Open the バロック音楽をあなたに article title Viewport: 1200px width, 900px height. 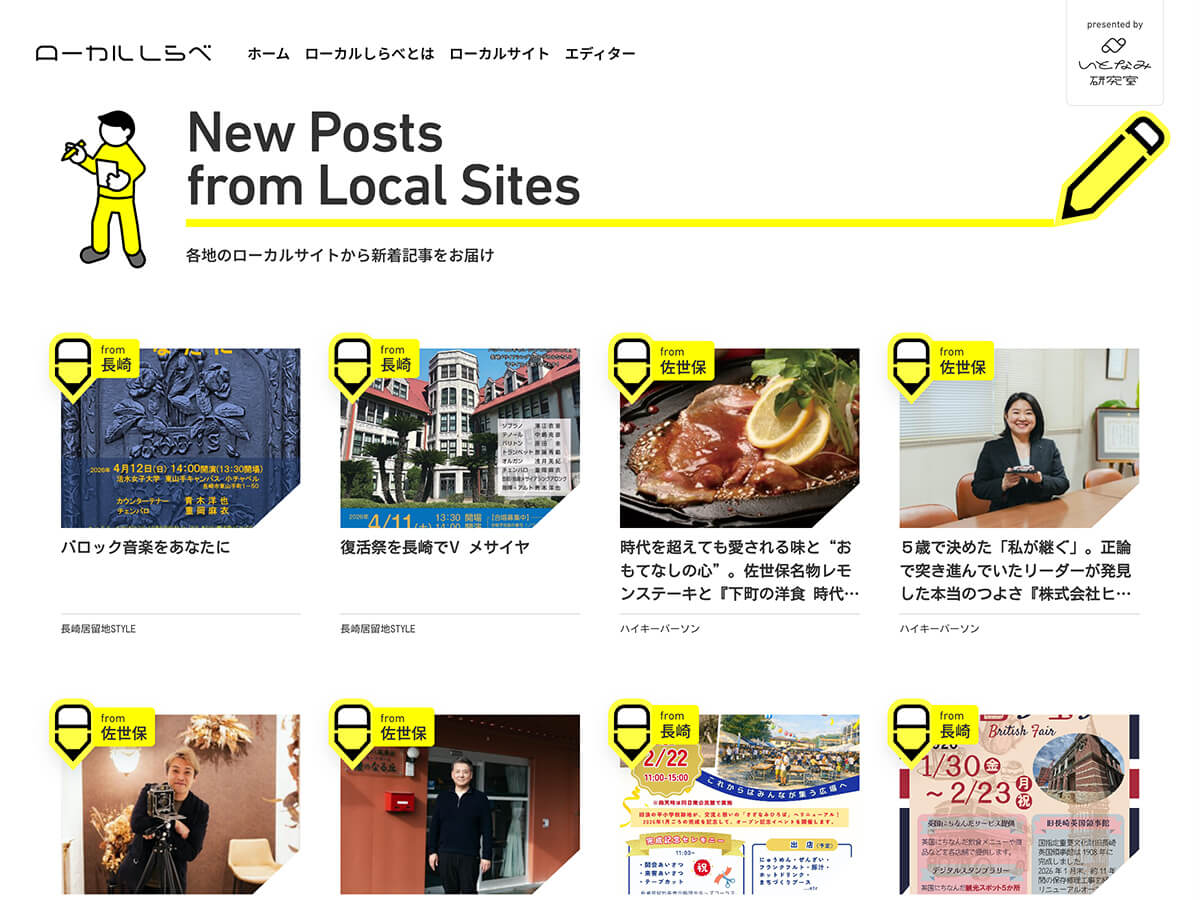coord(146,547)
